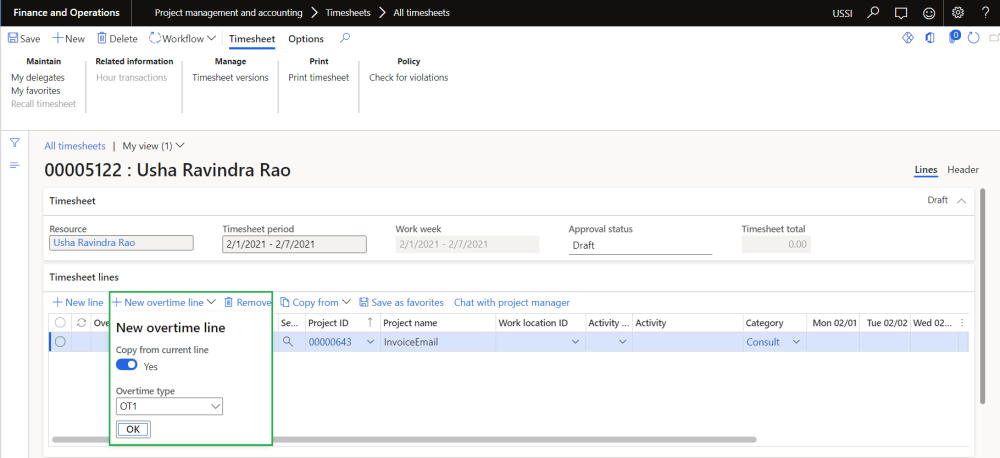This screenshot has height=458, width=1000.
Task: Open the Overtime type OT1 dropdown
Action: 169,406
